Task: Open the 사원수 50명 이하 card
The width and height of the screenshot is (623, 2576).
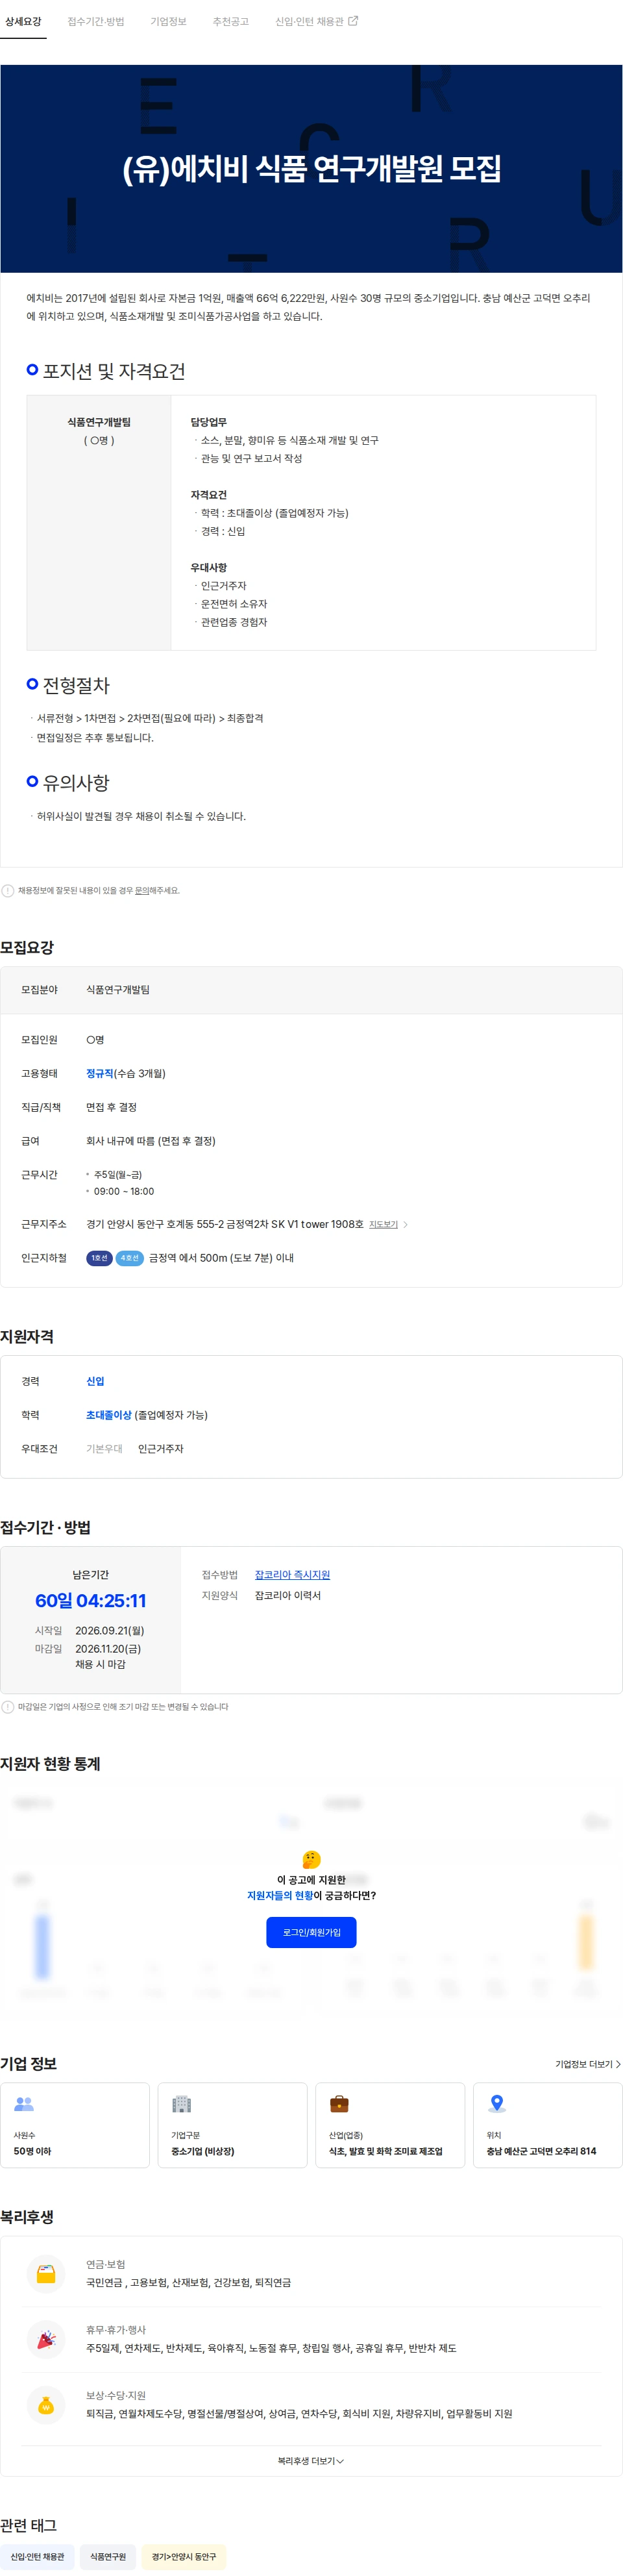Action: point(75,2125)
